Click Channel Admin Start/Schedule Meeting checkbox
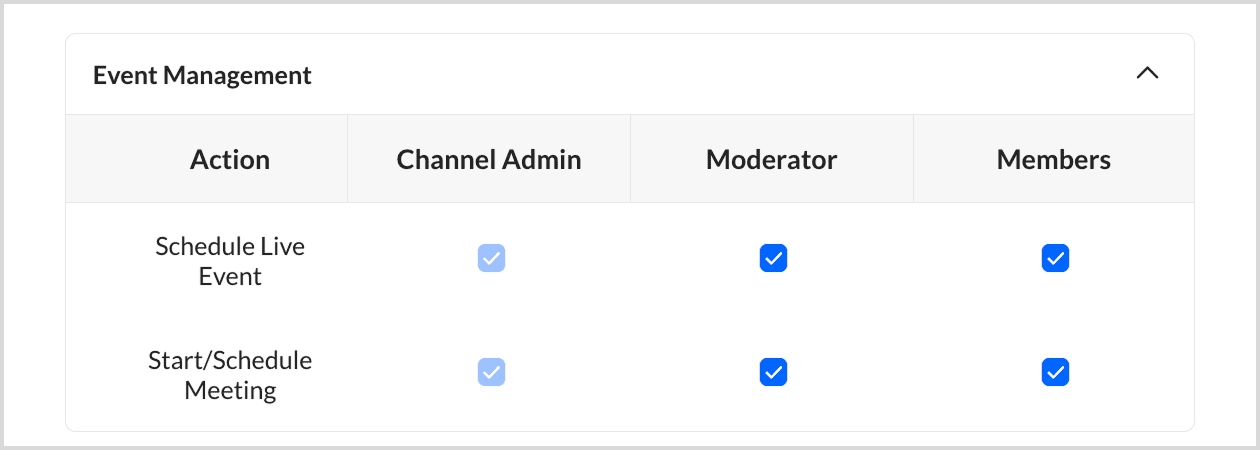 point(491,372)
